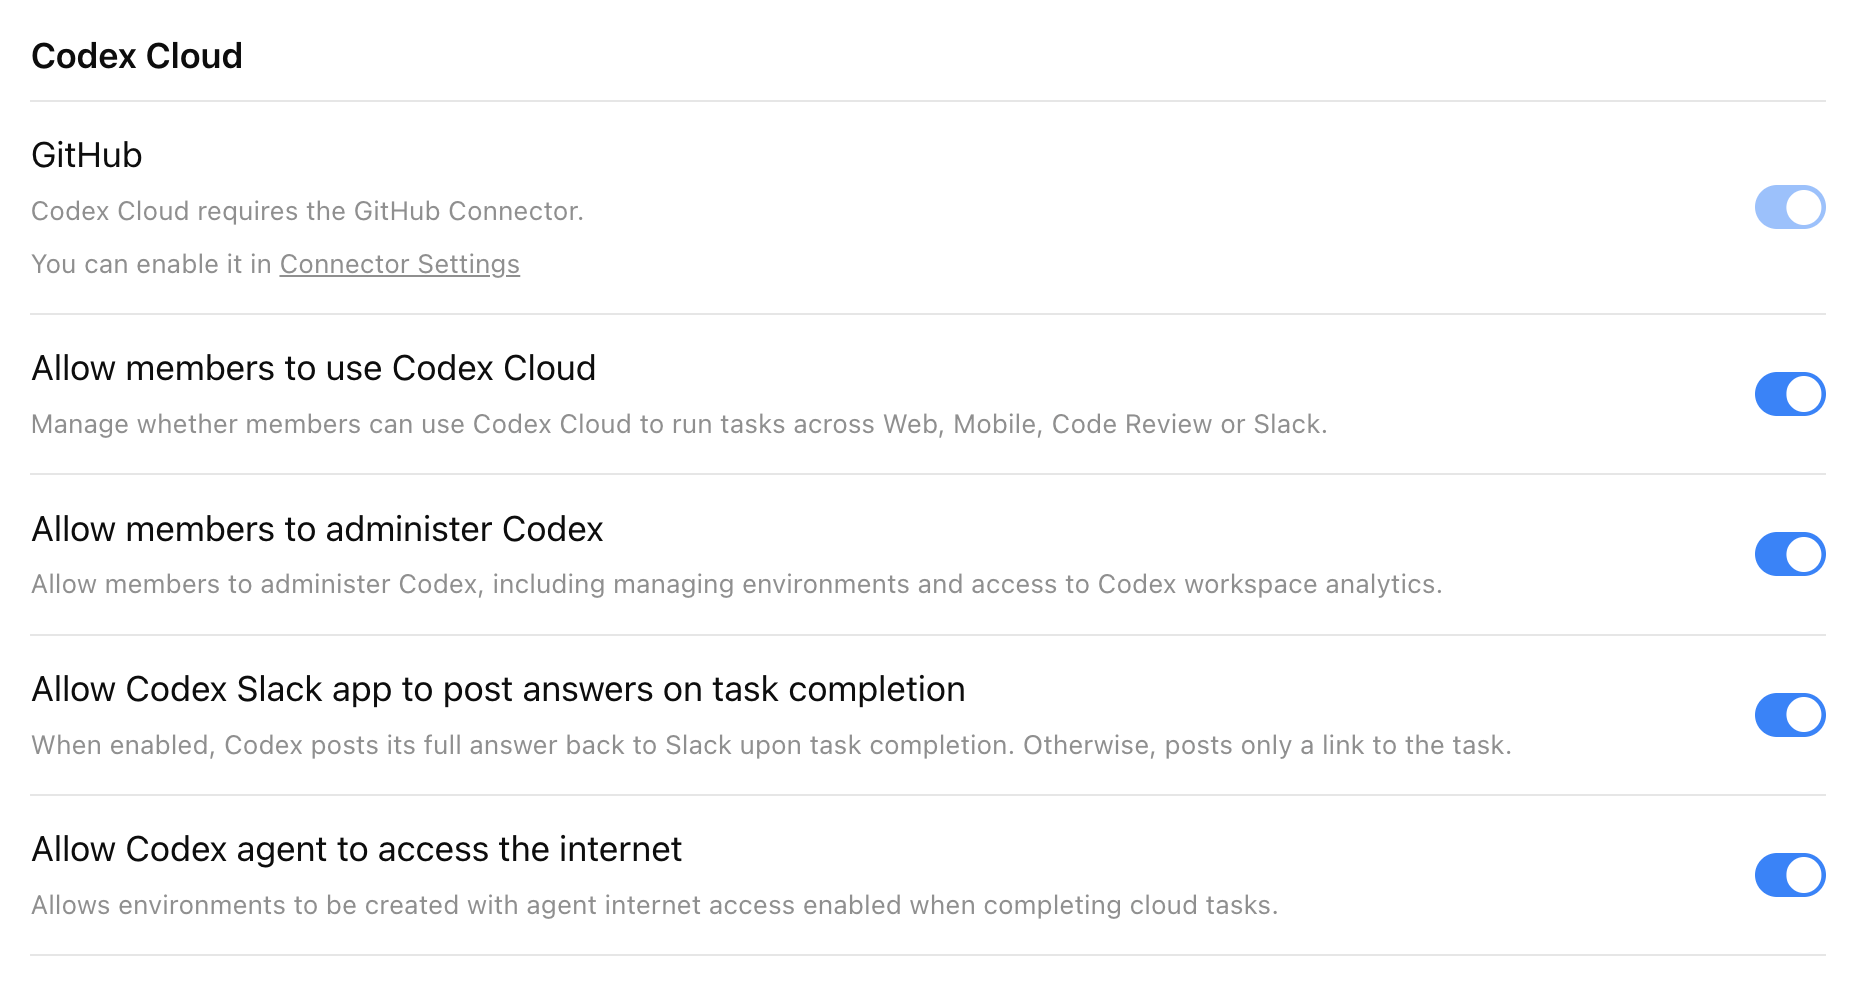Image resolution: width=1858 pixels, height=994 pixels.
Task: Select the workspace analytics description text
Action: coord(737,584)
